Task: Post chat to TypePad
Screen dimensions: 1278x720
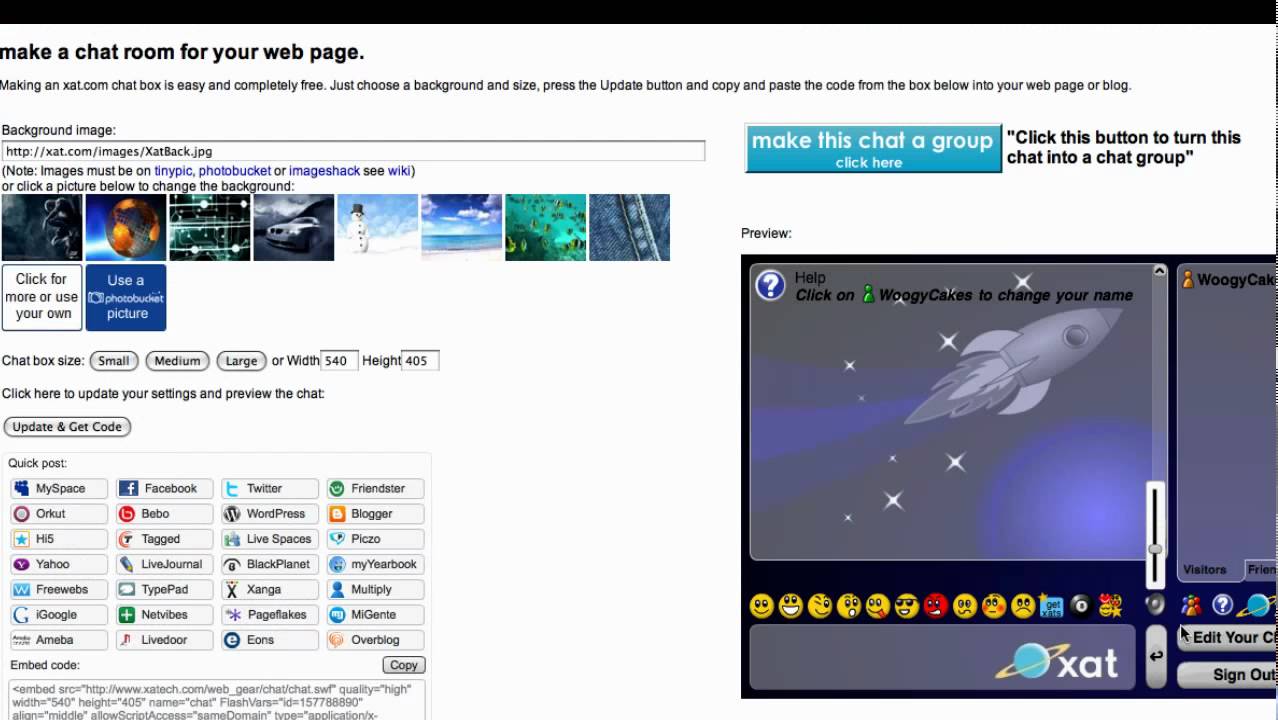Action: click(x=165, y=590)
